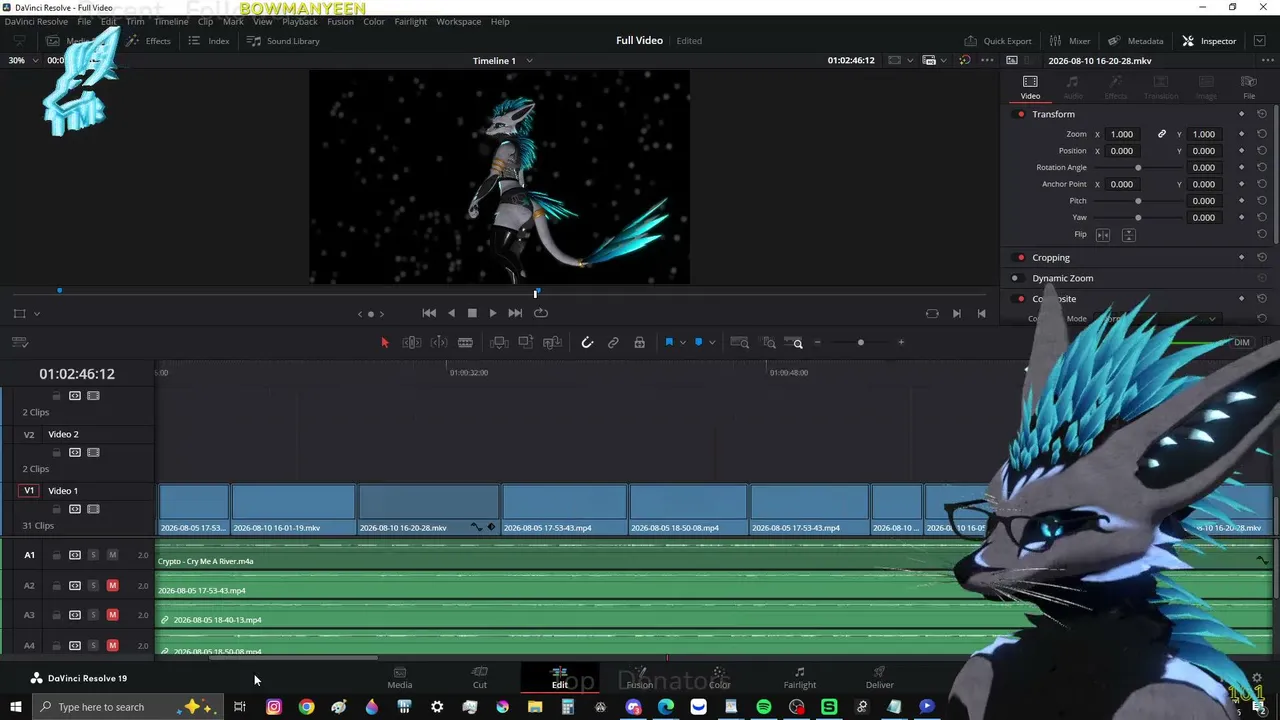Toggle Linked Selection chain icon

pyautogui.click(x=613, y=343)
